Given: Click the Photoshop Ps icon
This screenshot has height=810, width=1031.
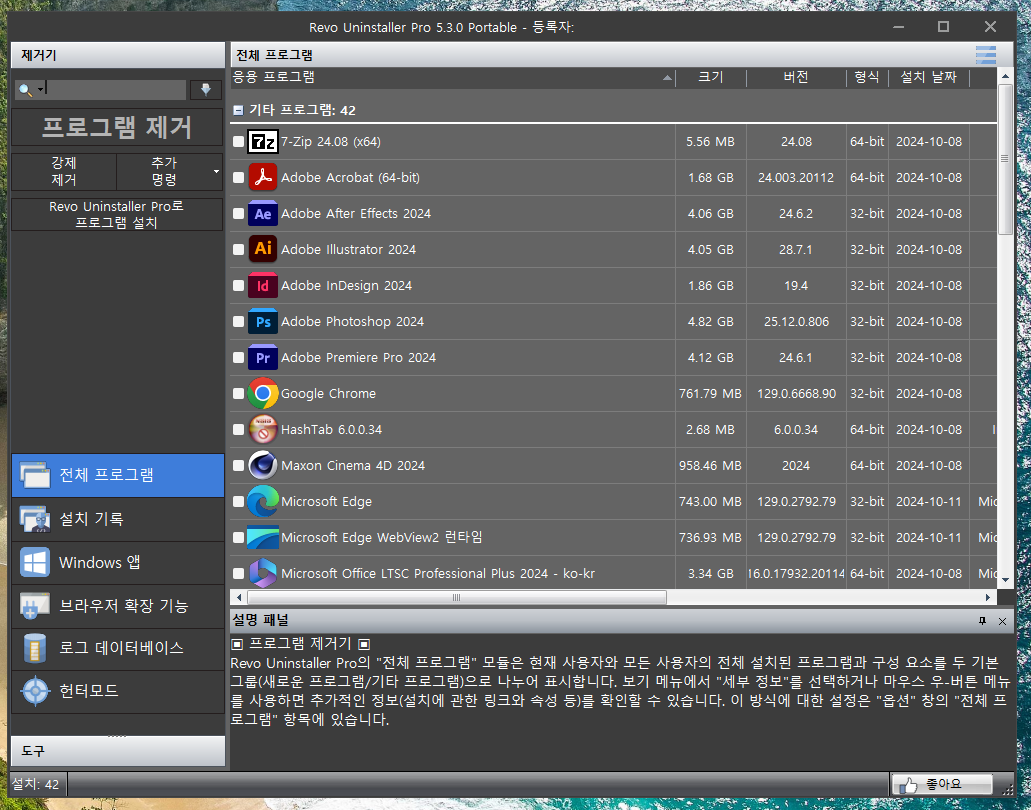Looking at the screenshot, I should pos(262,322).
